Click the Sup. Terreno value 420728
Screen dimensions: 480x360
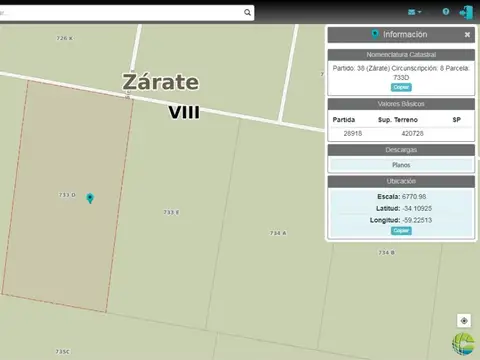click(412, 134)
